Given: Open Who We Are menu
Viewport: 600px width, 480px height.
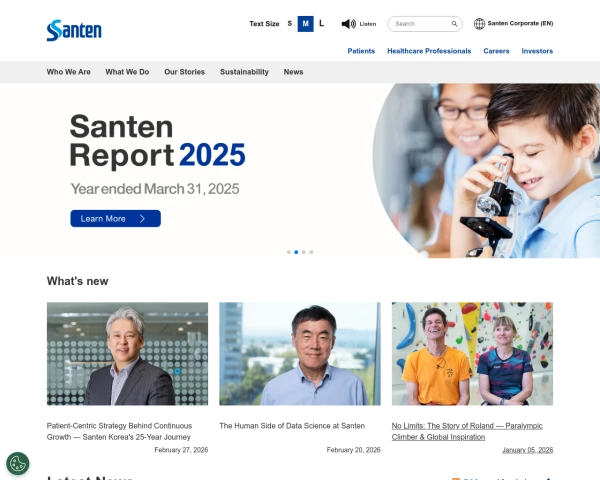Looking at the screenshot, I should coord(68,72).
